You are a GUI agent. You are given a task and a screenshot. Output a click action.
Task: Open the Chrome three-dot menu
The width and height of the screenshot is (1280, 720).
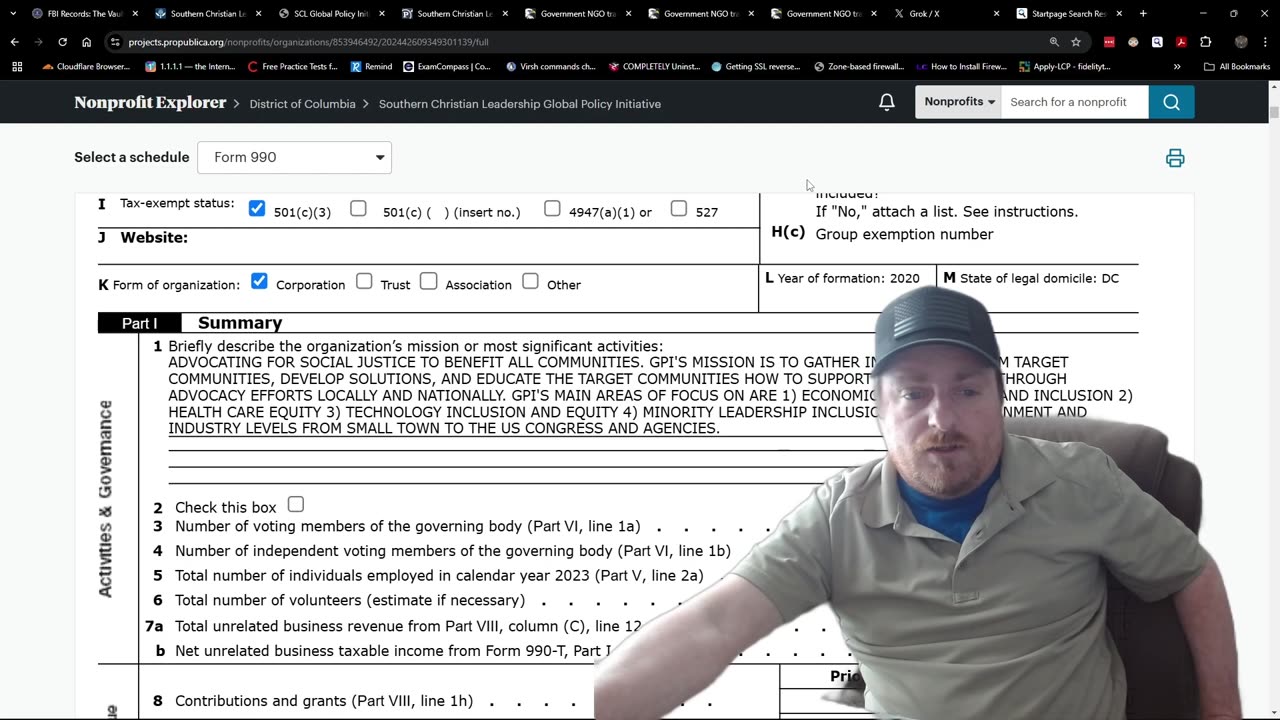1265,42
